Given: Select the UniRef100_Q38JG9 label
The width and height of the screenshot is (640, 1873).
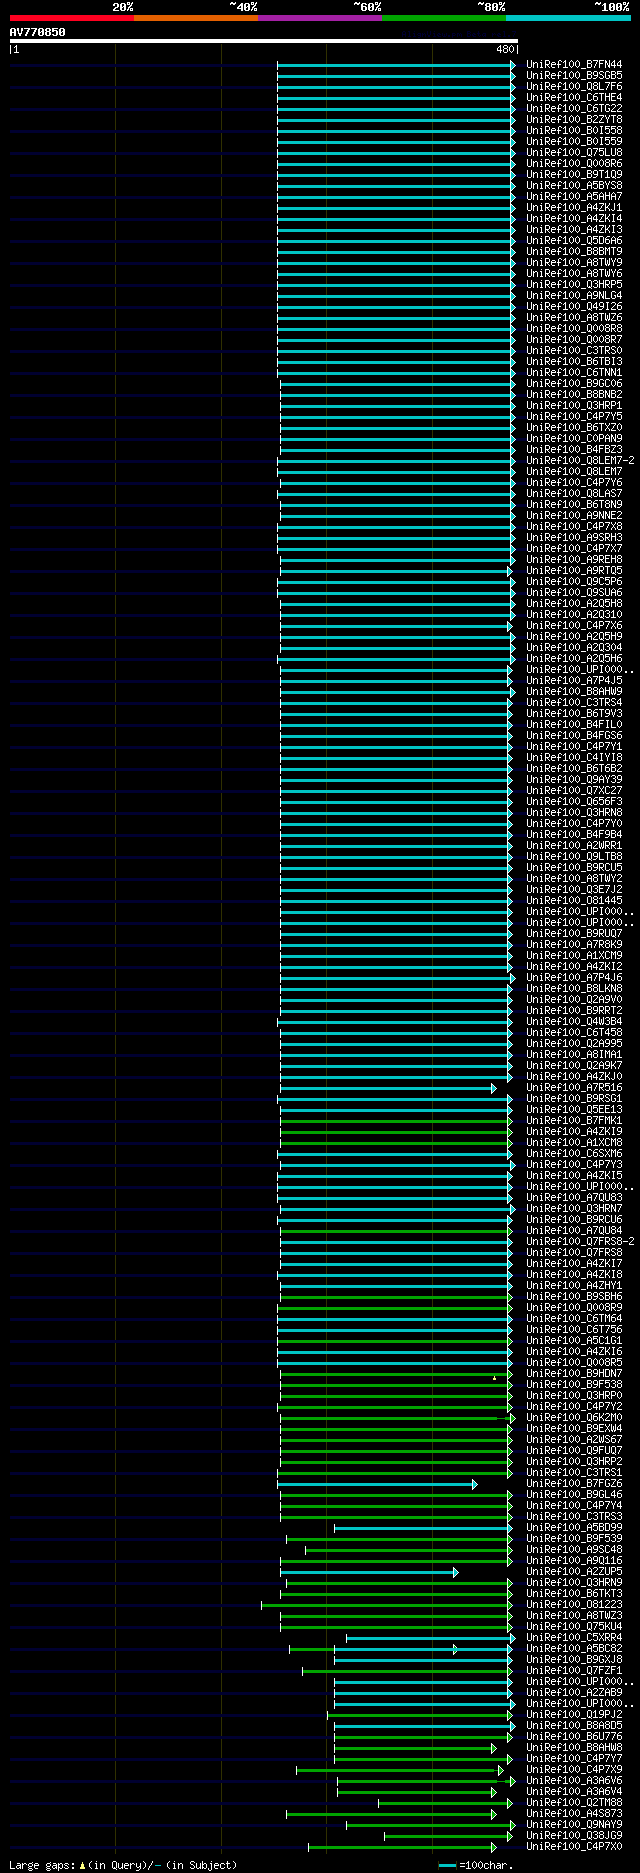Looking at the screenshot, I should (x=574, y=1836).
